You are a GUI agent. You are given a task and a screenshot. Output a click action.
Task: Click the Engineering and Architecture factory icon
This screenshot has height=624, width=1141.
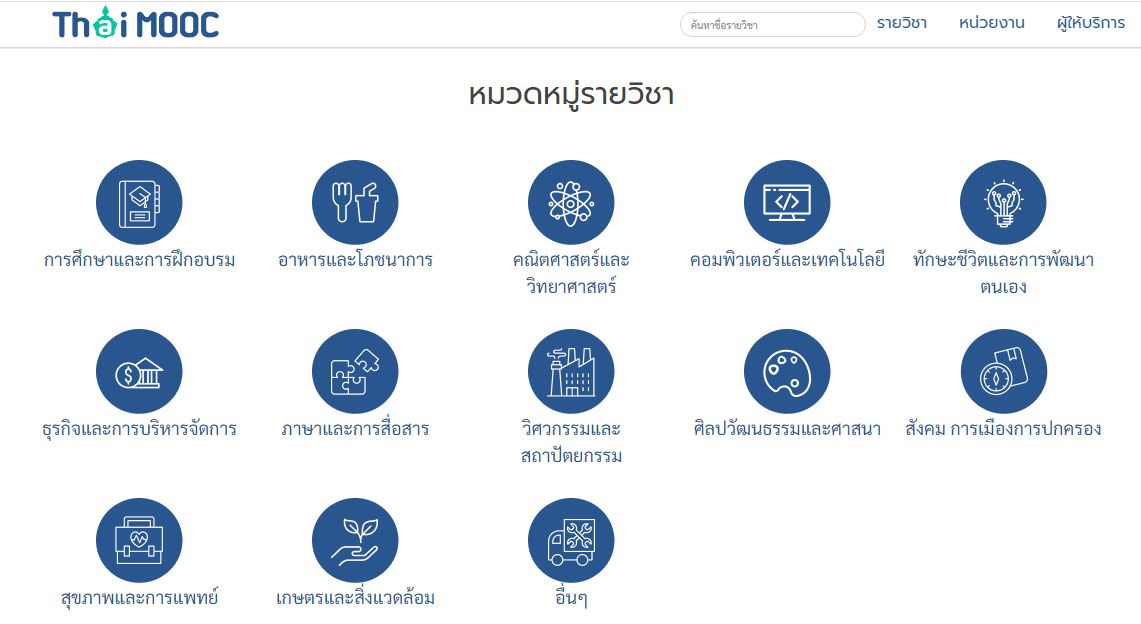tap(571, 372)
